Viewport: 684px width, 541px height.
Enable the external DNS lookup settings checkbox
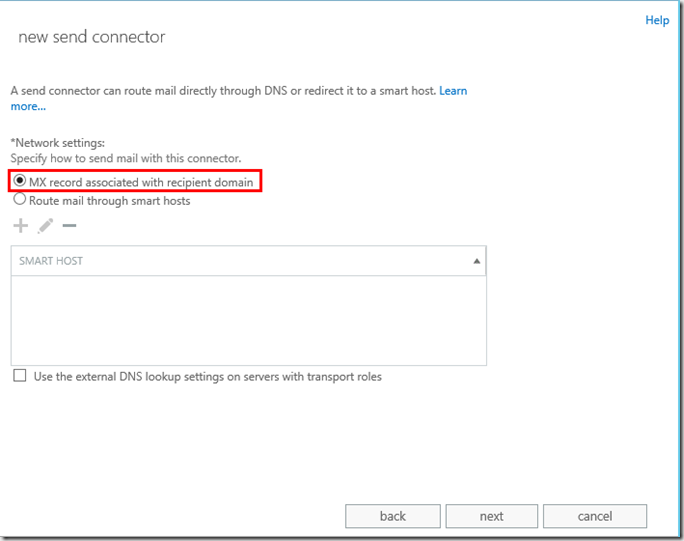[x=20, y=377]
